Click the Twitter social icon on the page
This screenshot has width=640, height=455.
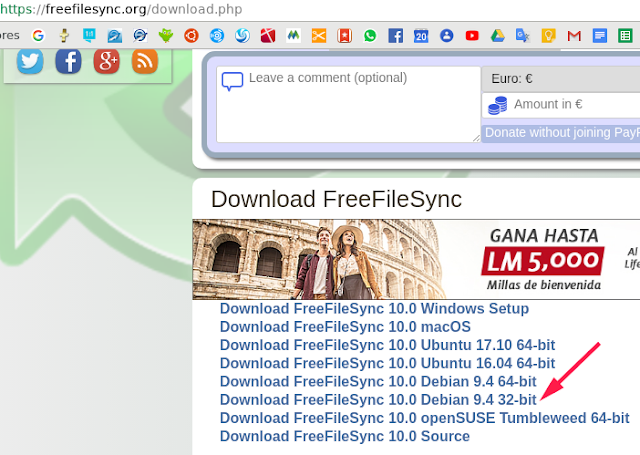(x=30, y=61)
